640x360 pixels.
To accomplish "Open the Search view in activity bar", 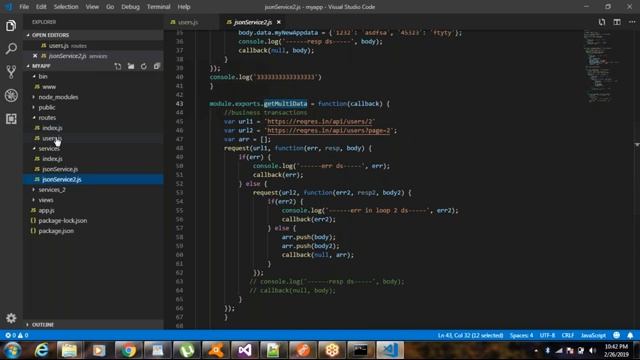I will [x=11, y=49].
